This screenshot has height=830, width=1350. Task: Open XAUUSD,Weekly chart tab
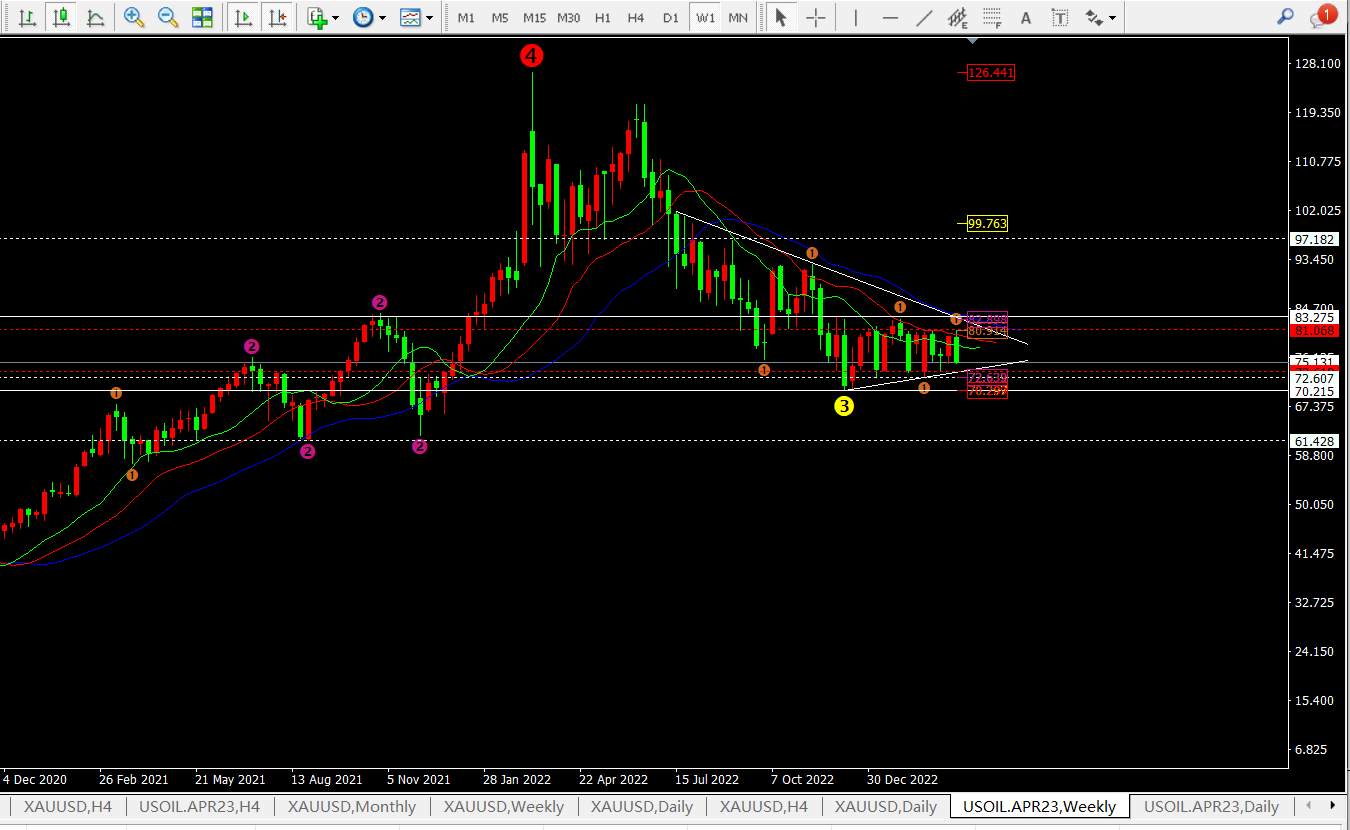pos(504,806)
